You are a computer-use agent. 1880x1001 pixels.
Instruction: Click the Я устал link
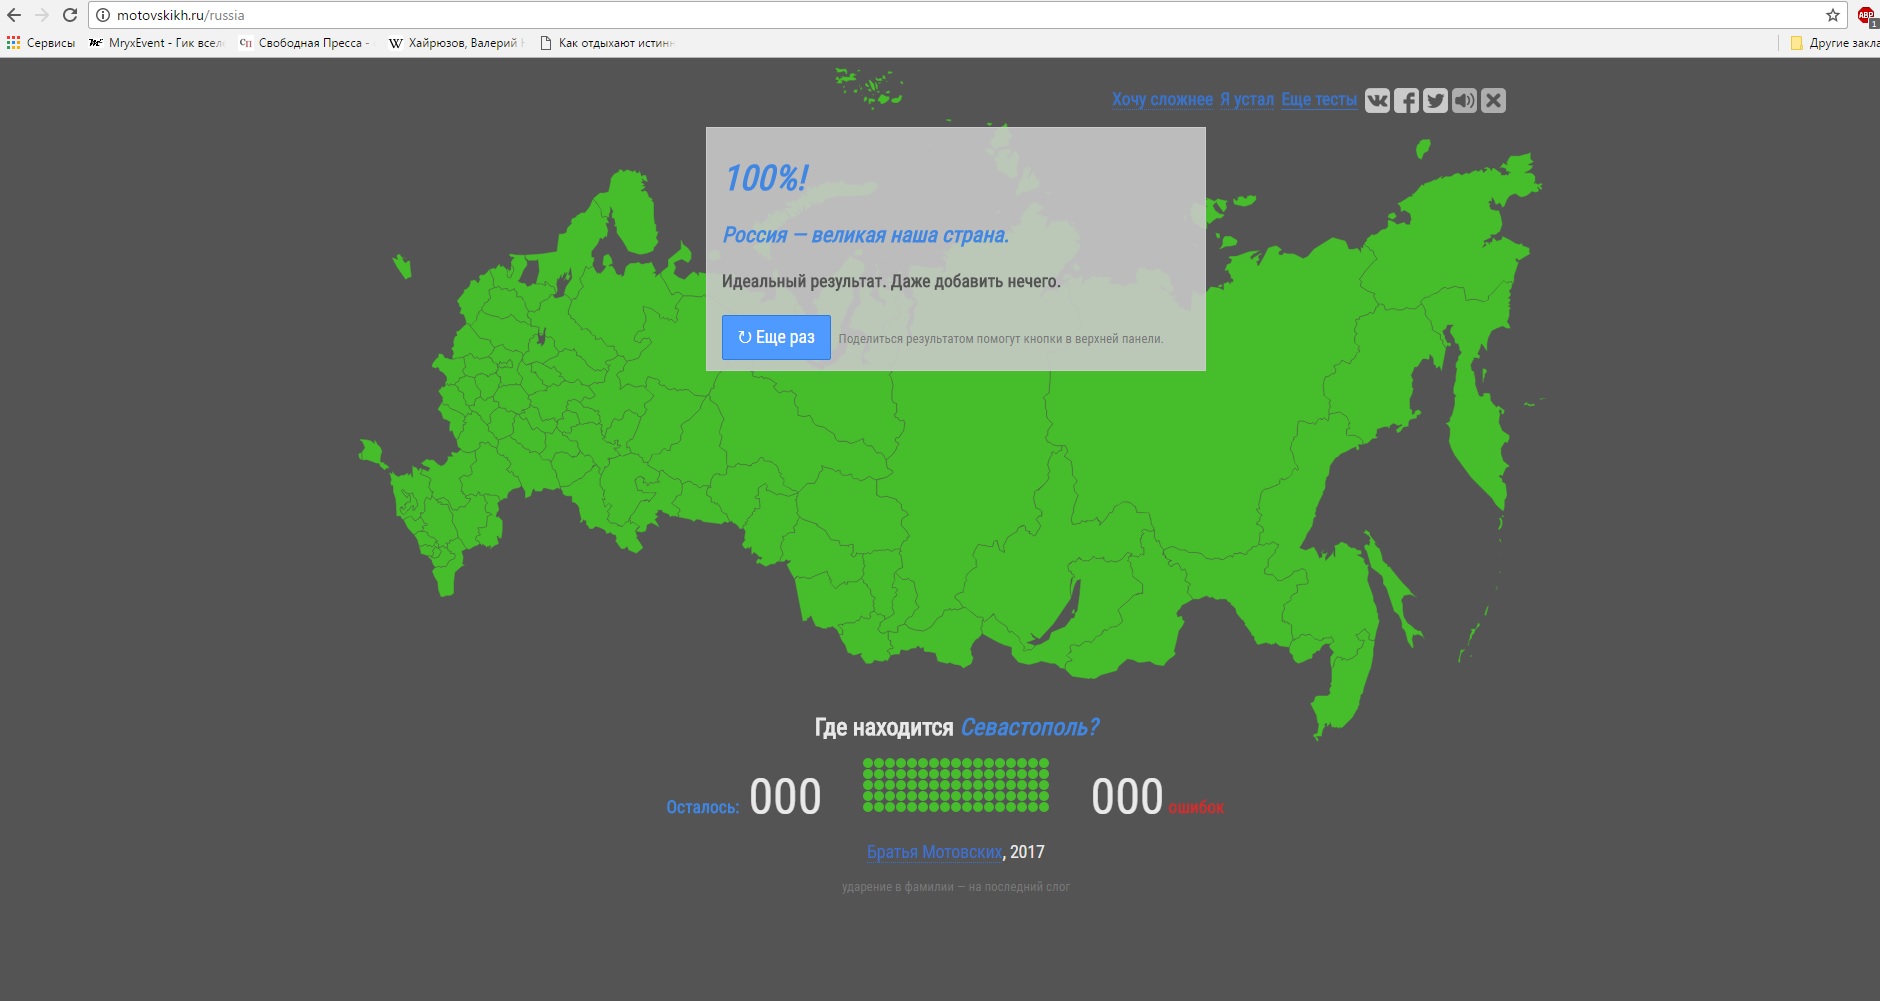click(x=1247, y=99)
